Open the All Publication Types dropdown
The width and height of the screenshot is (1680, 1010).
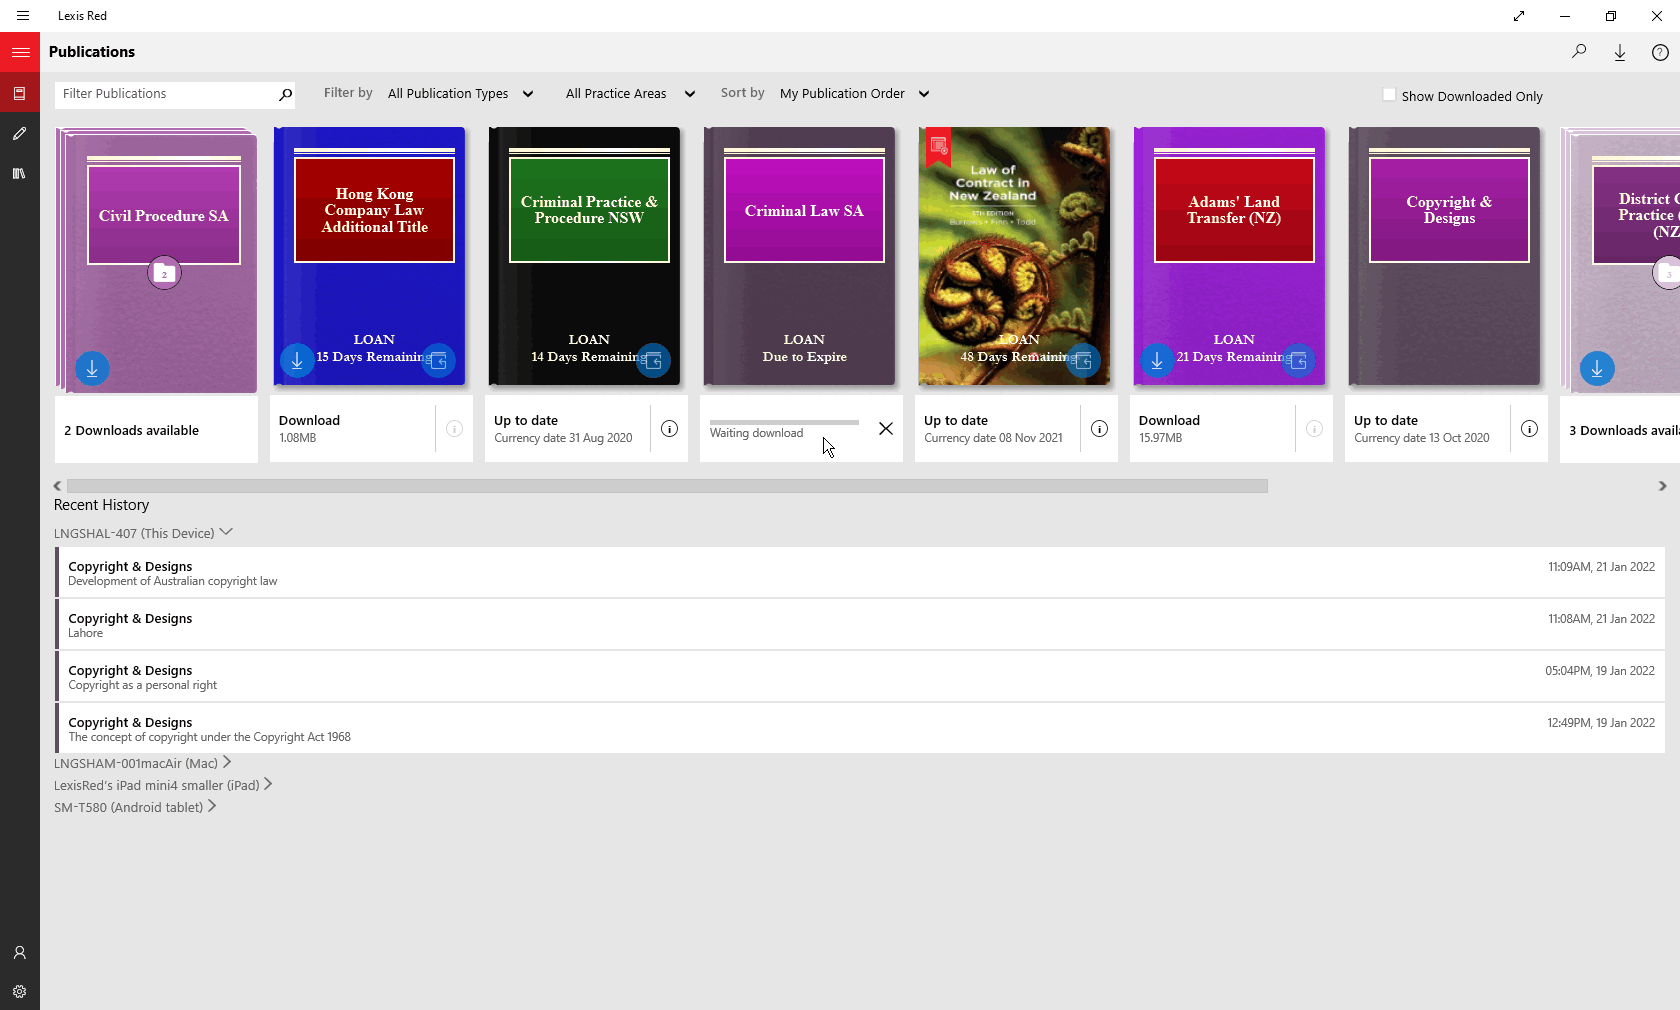461,93
